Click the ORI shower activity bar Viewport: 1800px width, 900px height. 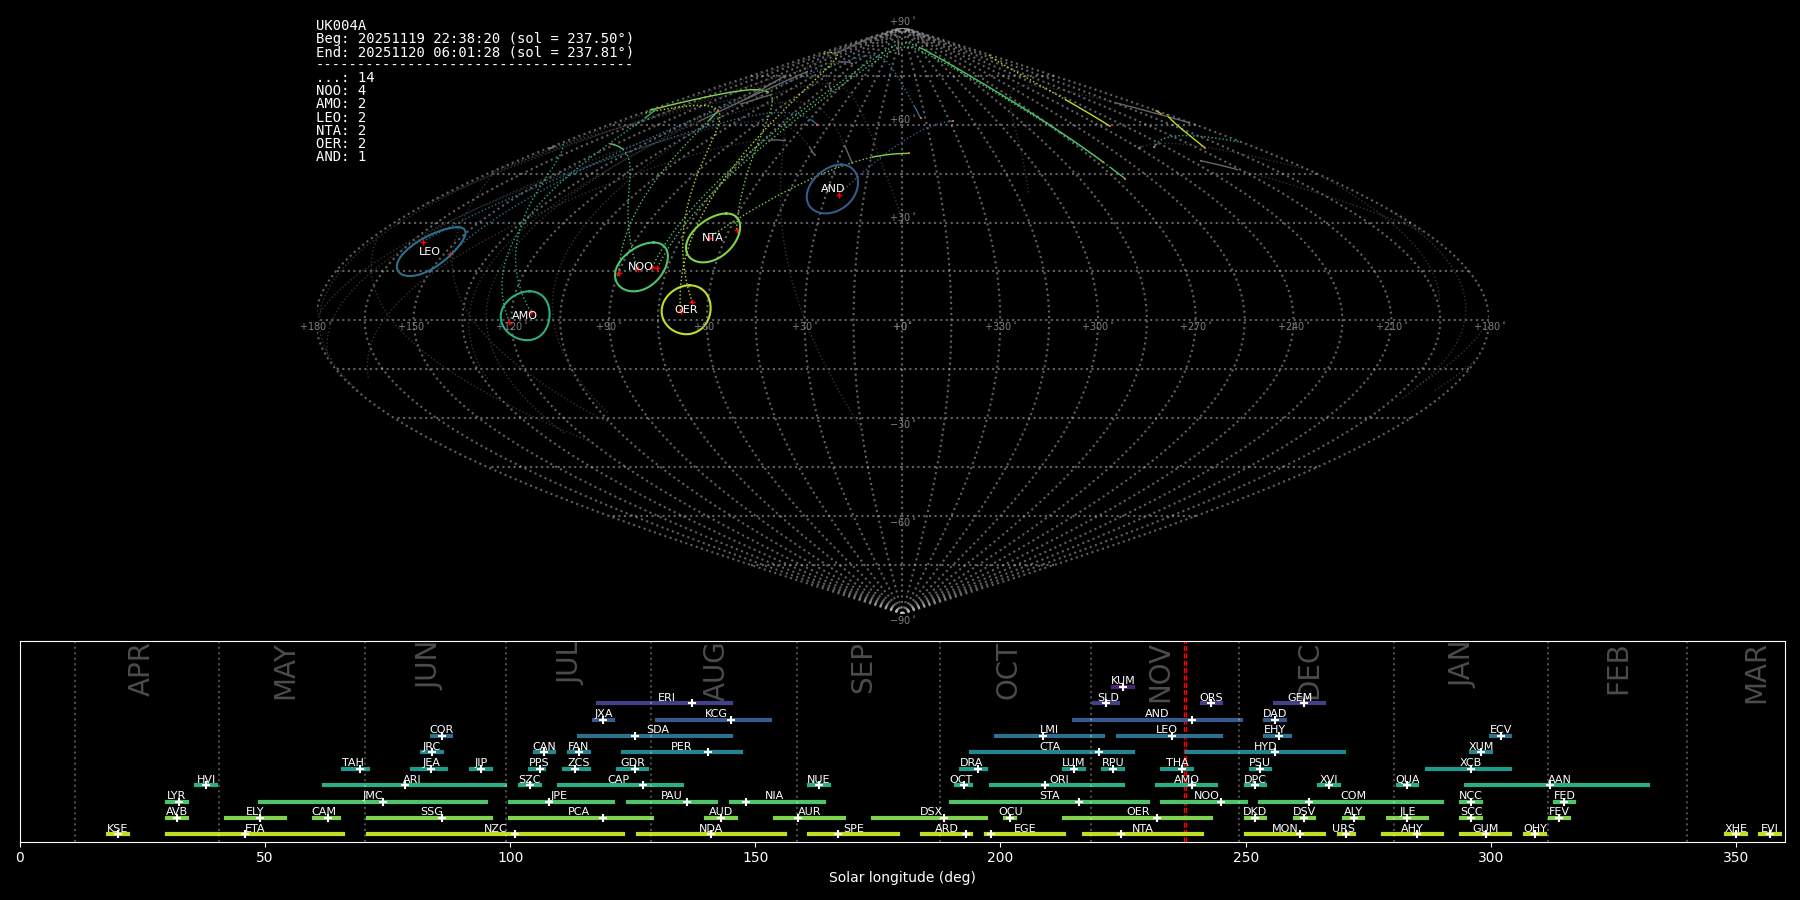(1057, 785)
